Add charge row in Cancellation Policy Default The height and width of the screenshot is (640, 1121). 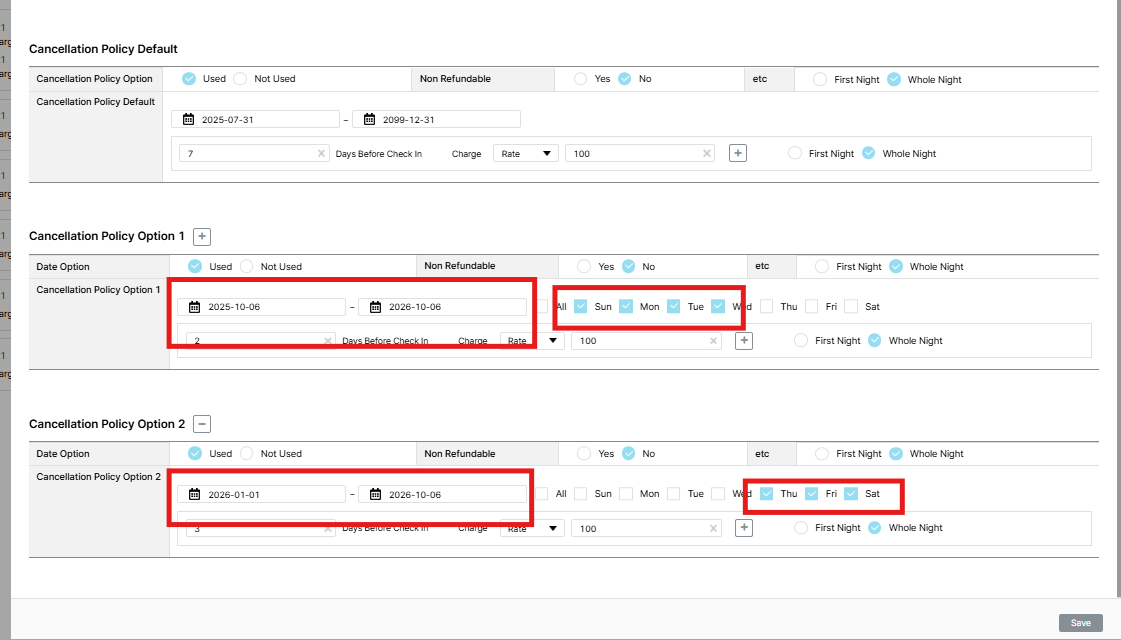738,153
